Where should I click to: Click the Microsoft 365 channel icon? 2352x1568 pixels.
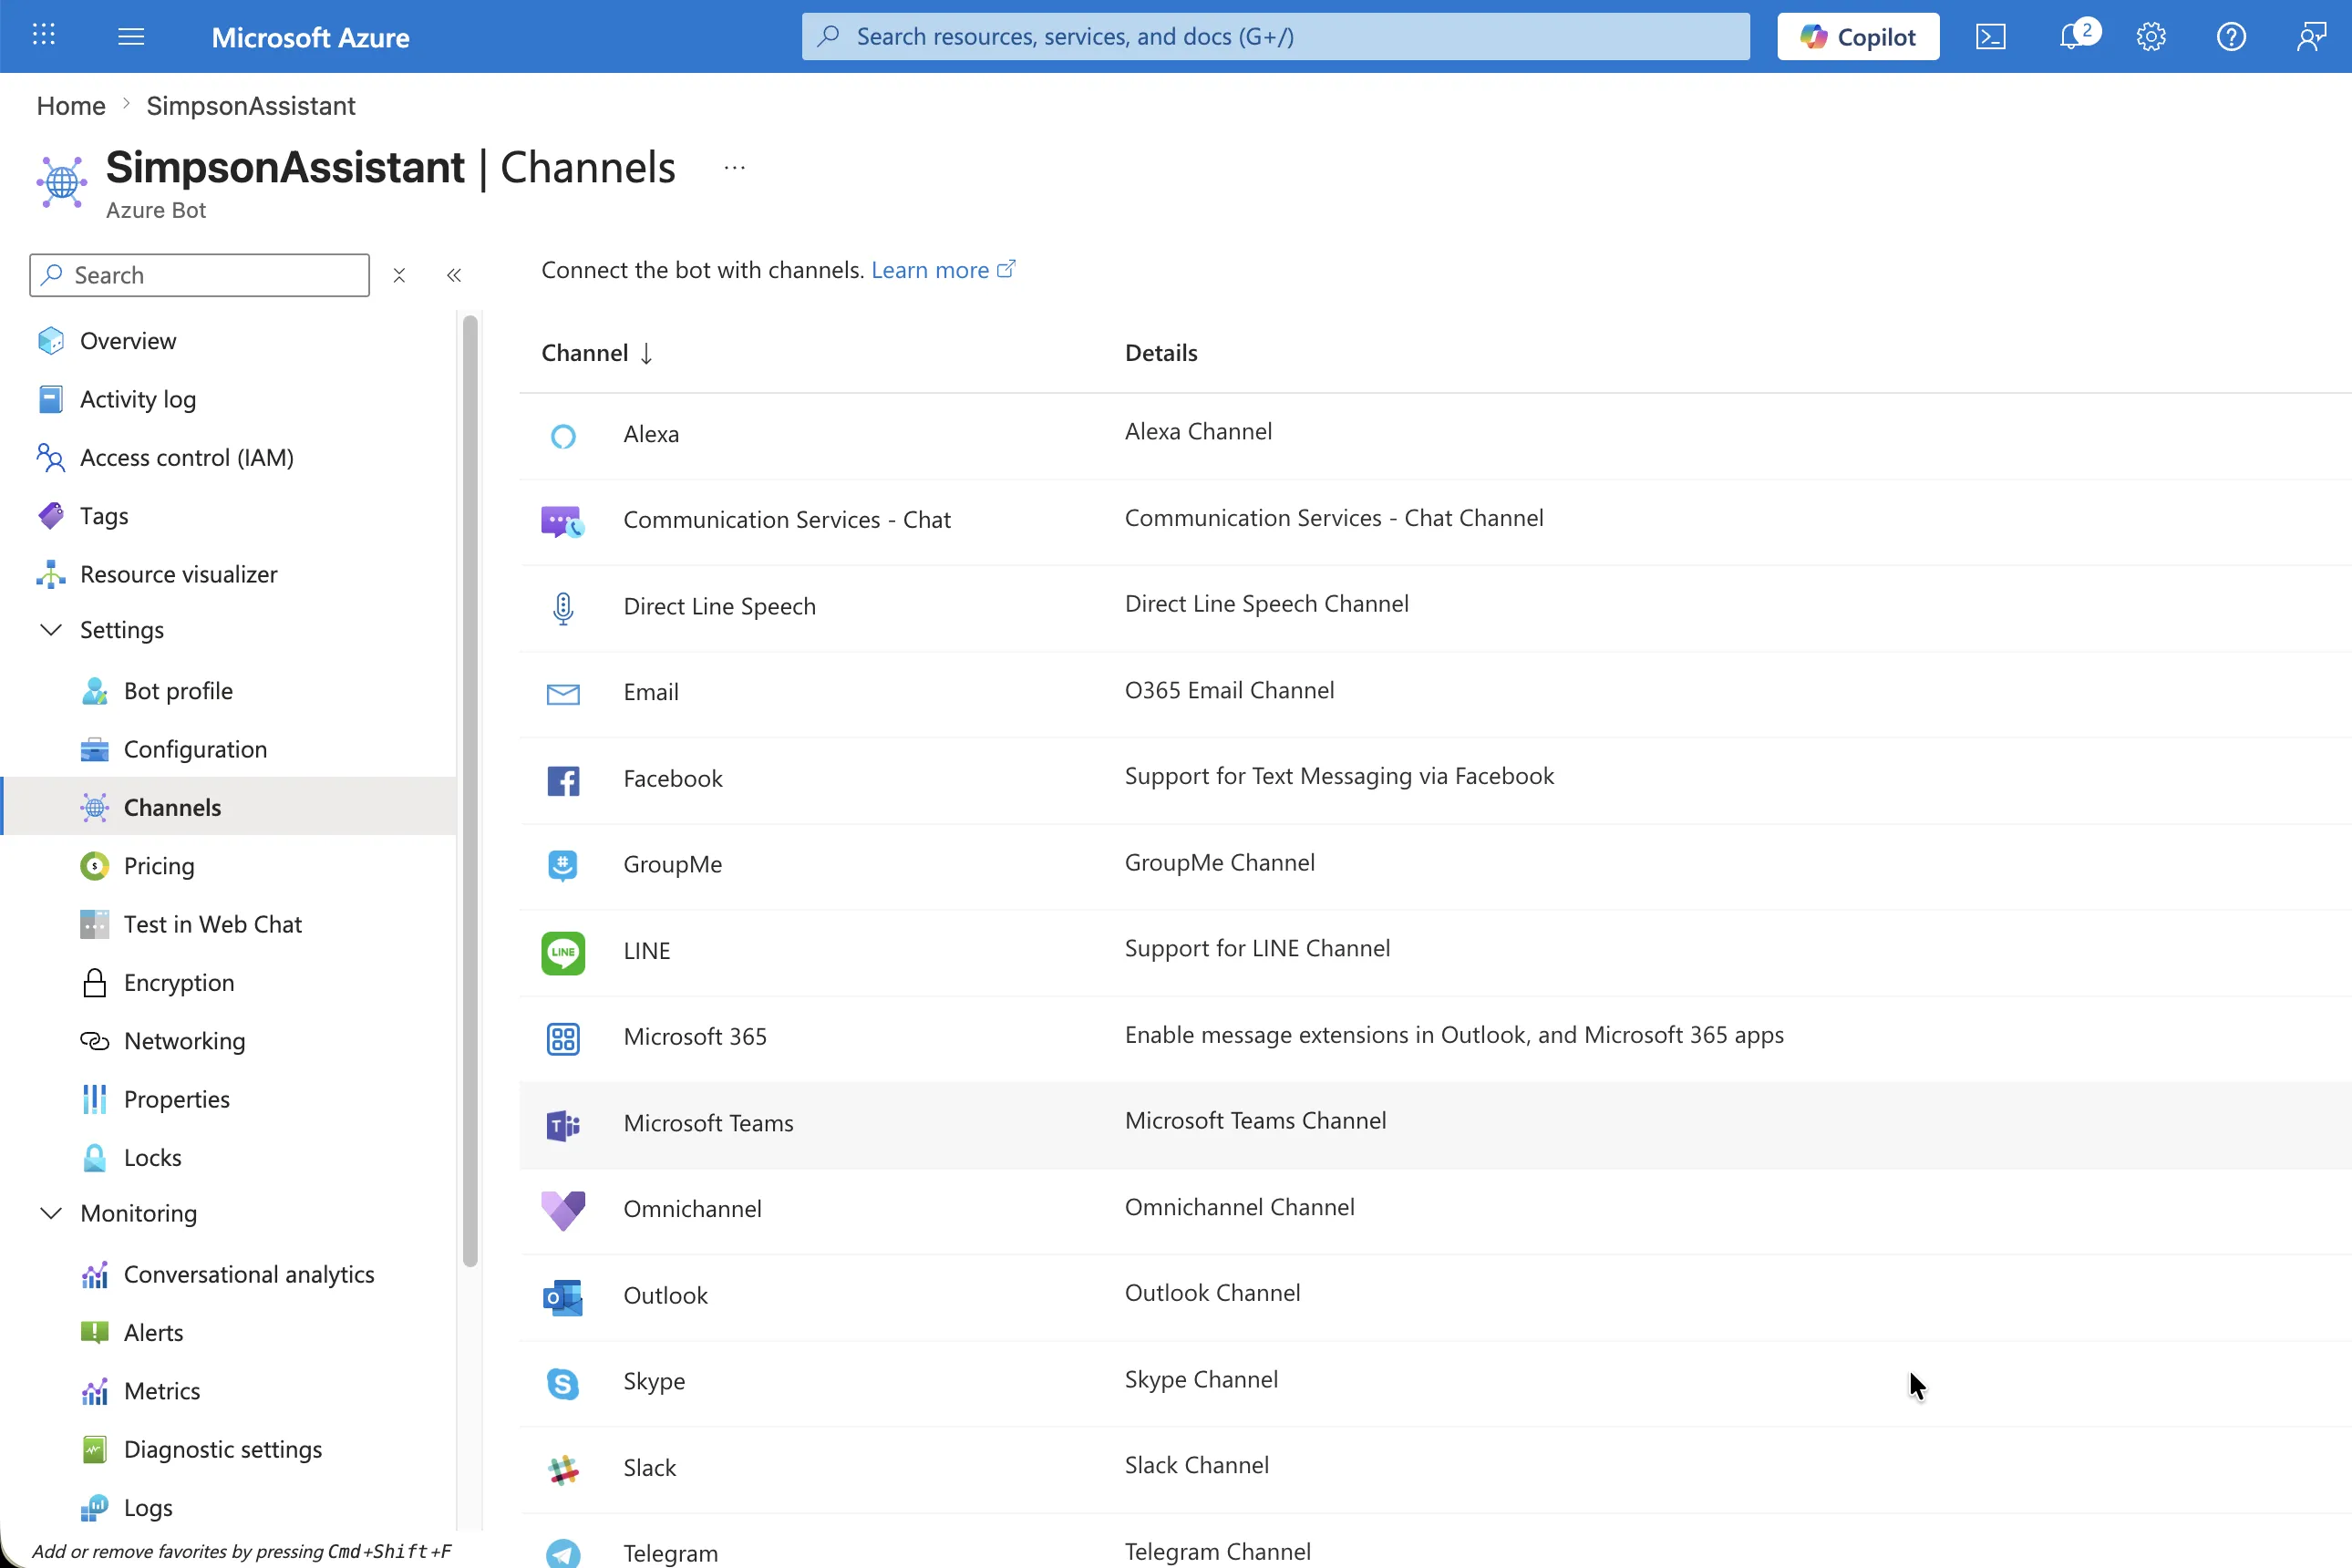point(563,1038)
